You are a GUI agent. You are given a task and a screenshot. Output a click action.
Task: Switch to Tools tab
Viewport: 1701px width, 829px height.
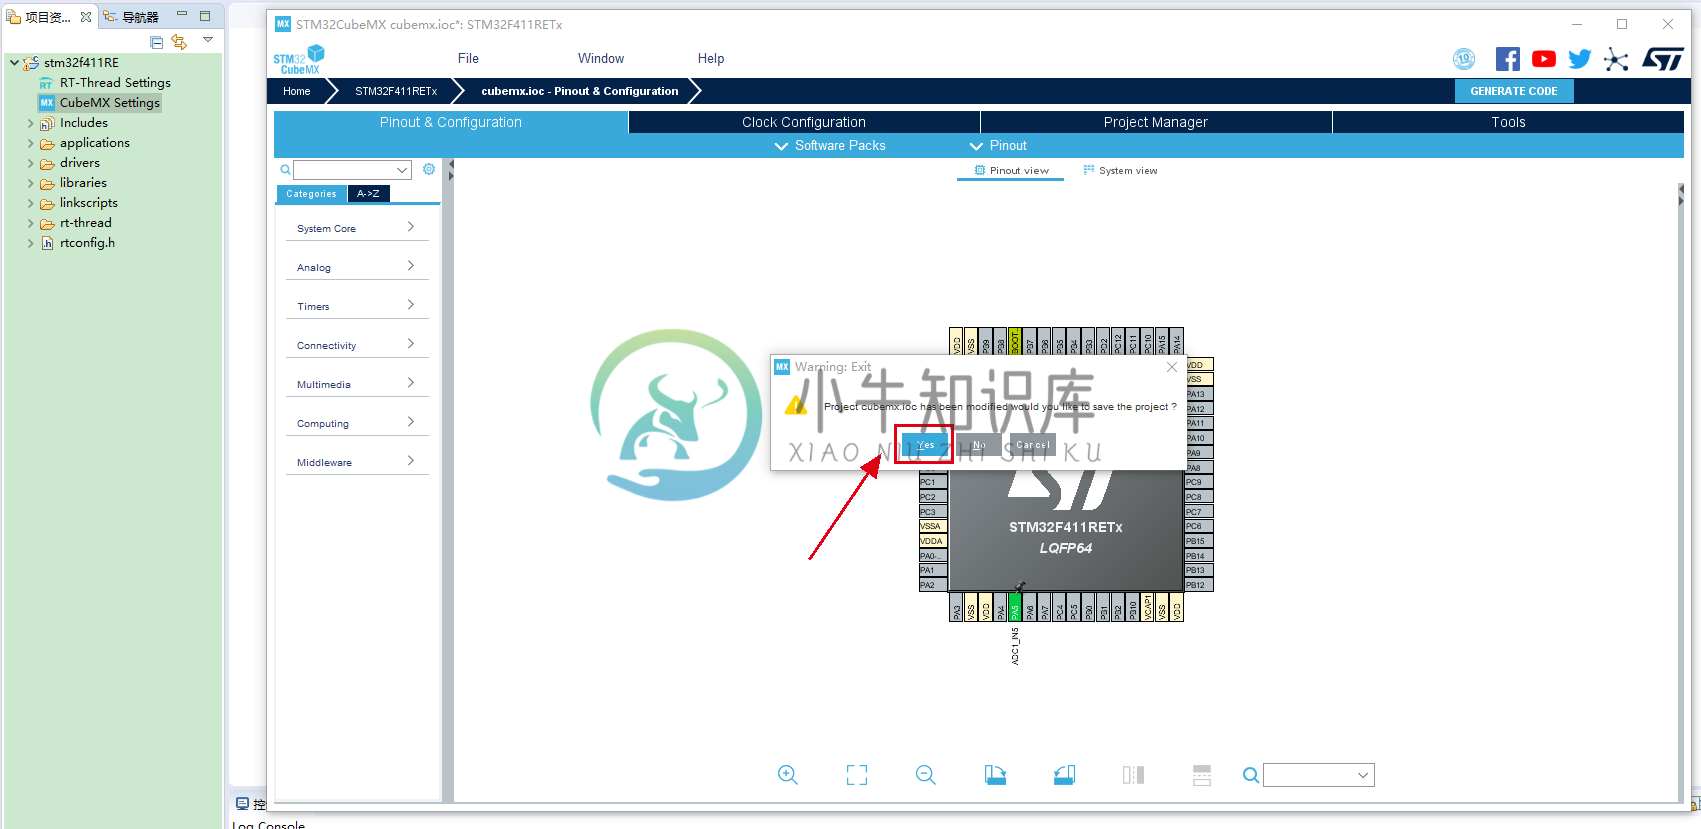[x=1508, y=122]
